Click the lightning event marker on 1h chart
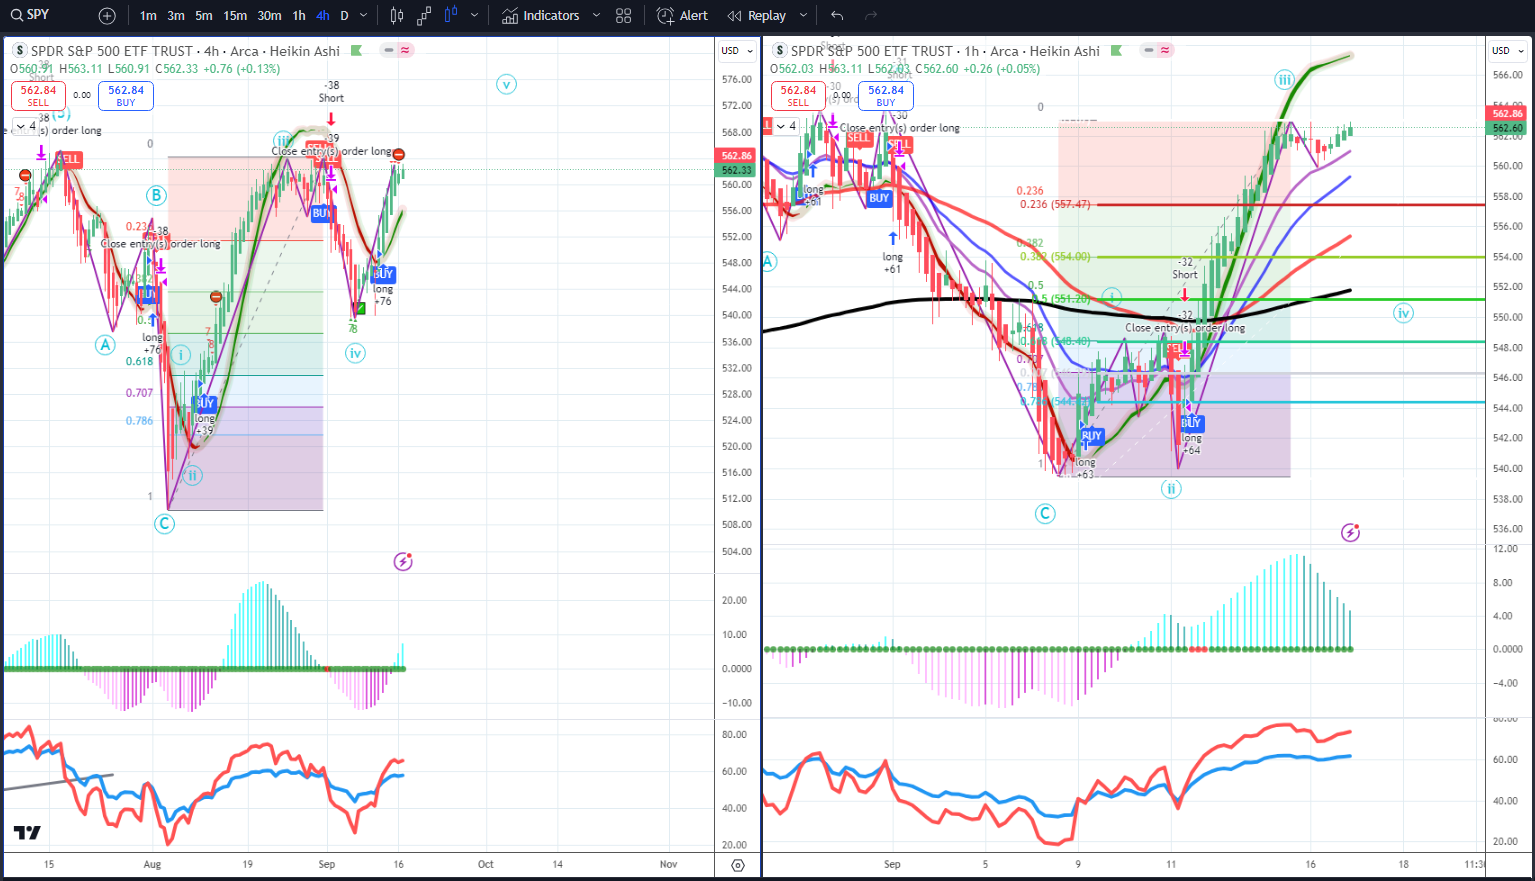 click(1350, 532)
